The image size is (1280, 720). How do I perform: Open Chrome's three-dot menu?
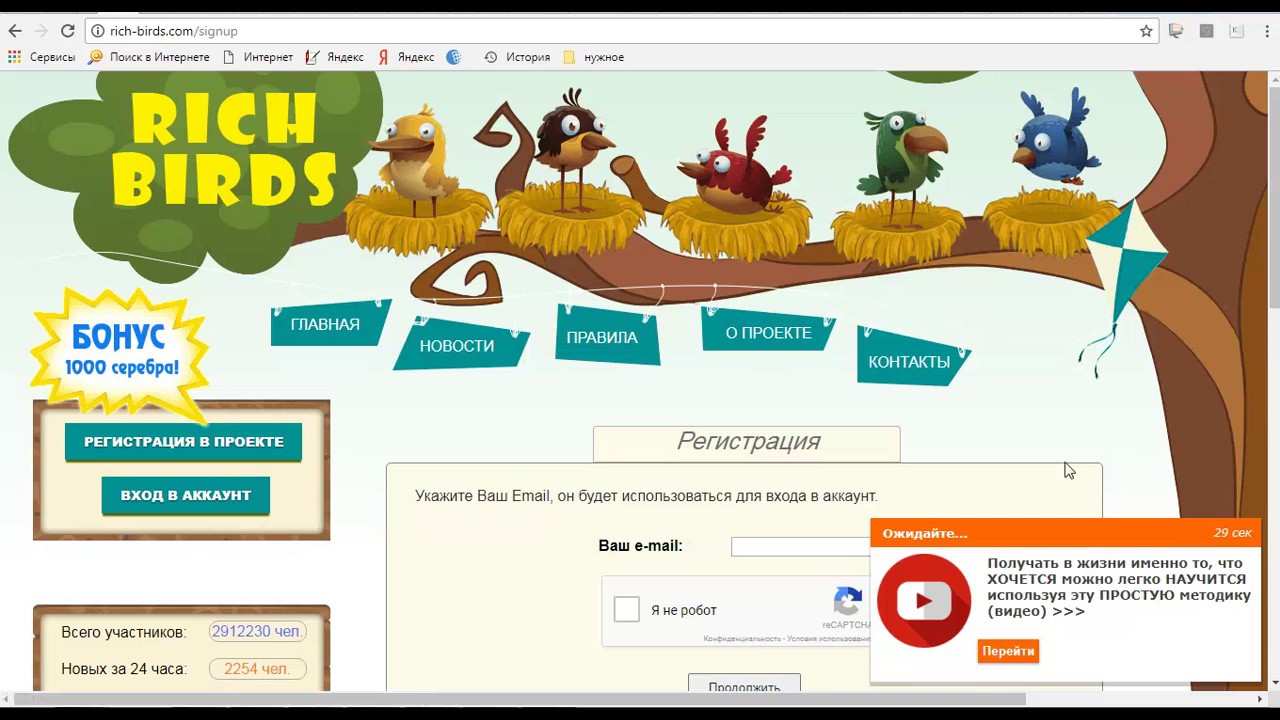coord(1265,31)
